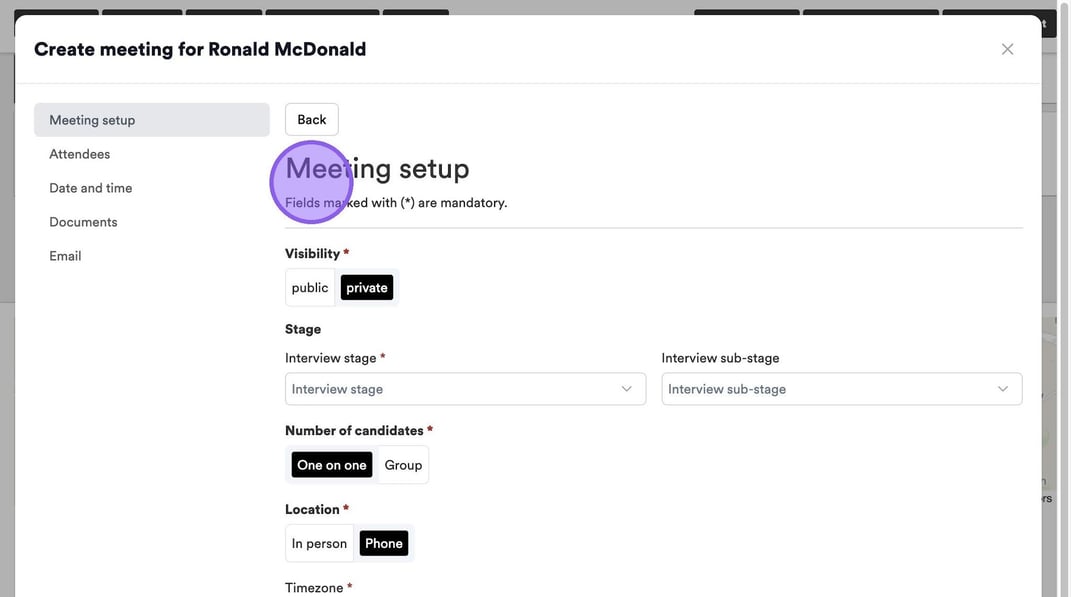
Task: Close the Create meeting dialog
Action: click(x=1007, y=49)
